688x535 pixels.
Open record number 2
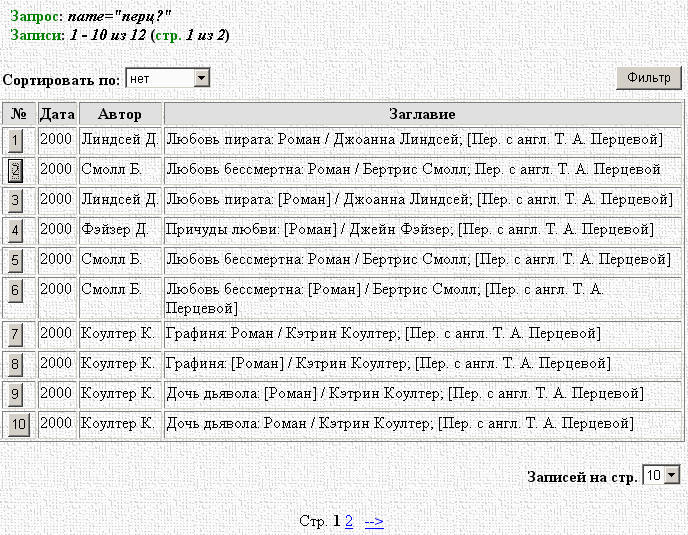[16, 170]
